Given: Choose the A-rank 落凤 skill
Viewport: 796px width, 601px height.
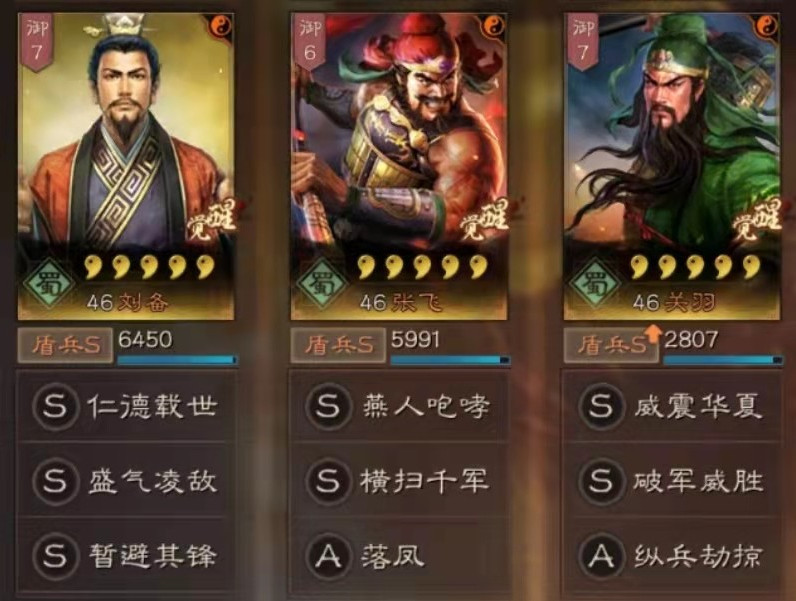Looking at the screenshot, I should click(x=399, y=556).
